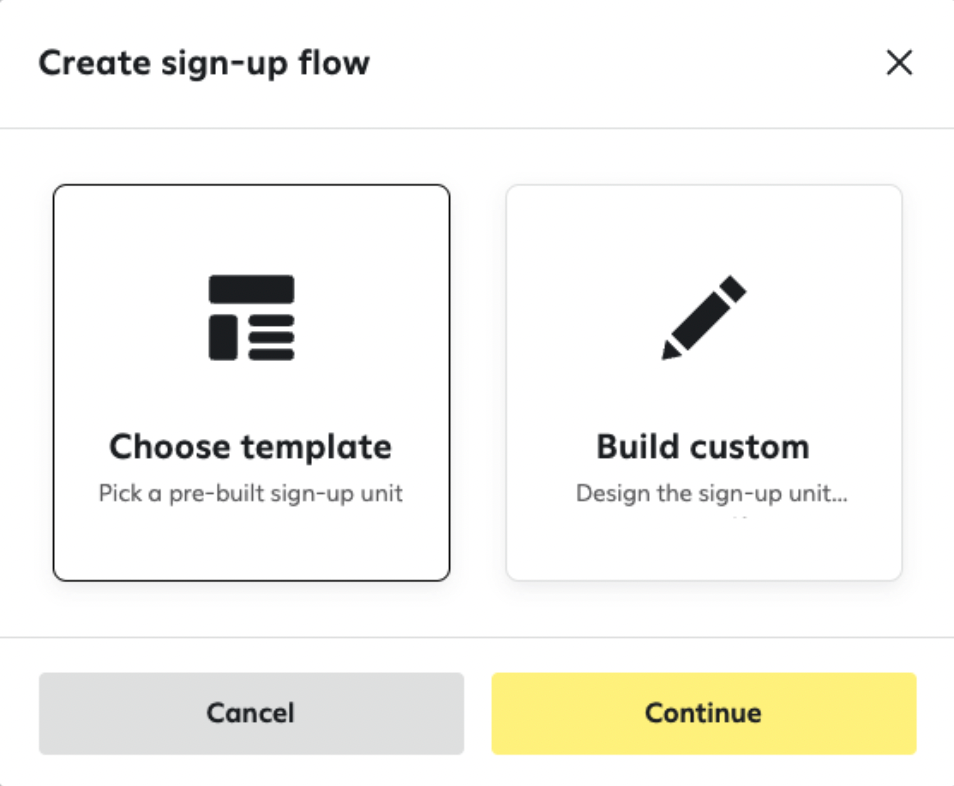
Task: Click 'Pick a pre-built sign-up unit' description
Action: [251, 493]
